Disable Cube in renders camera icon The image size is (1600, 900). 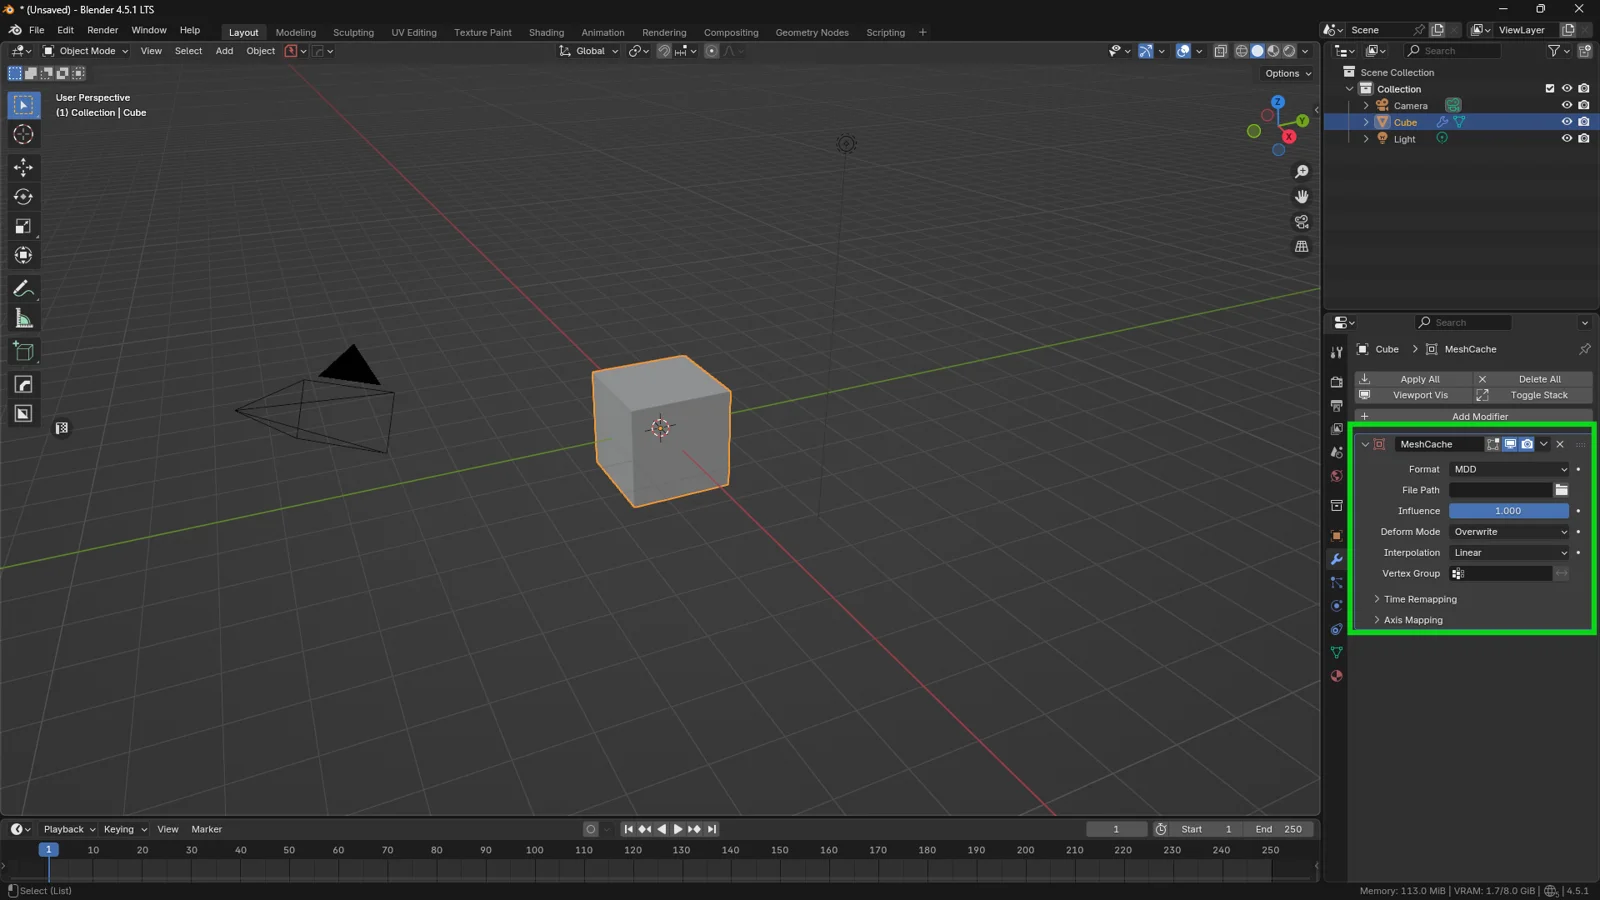click(x=1584, y=122)
